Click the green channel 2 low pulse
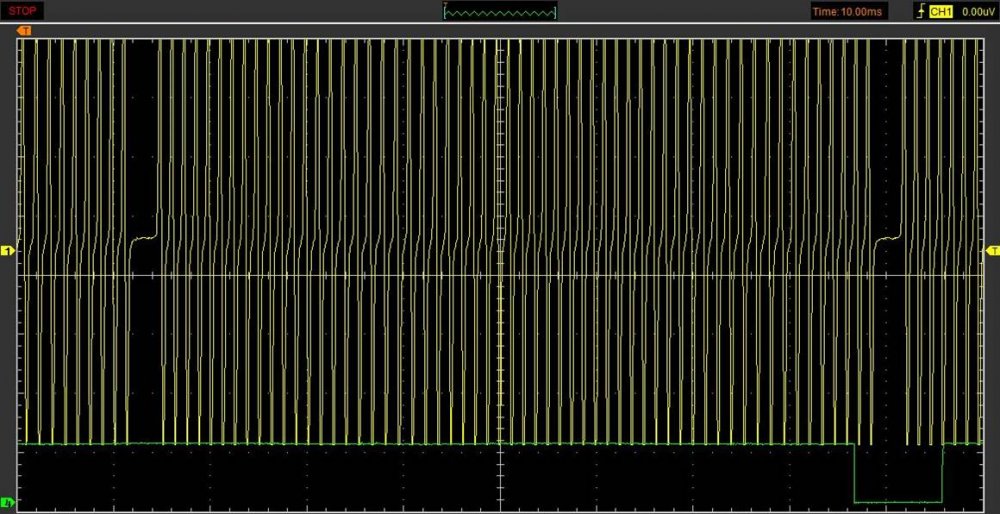The image size is (1000, 514). click(898, 501)
